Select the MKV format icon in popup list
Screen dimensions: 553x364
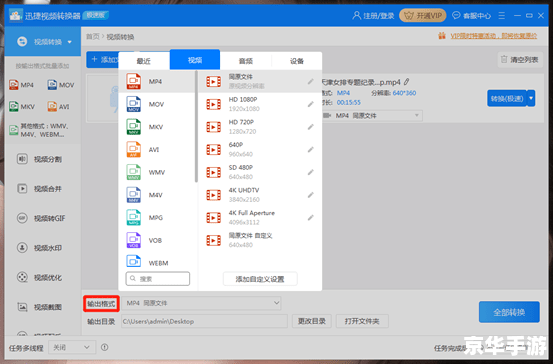[x=134, y=127]
